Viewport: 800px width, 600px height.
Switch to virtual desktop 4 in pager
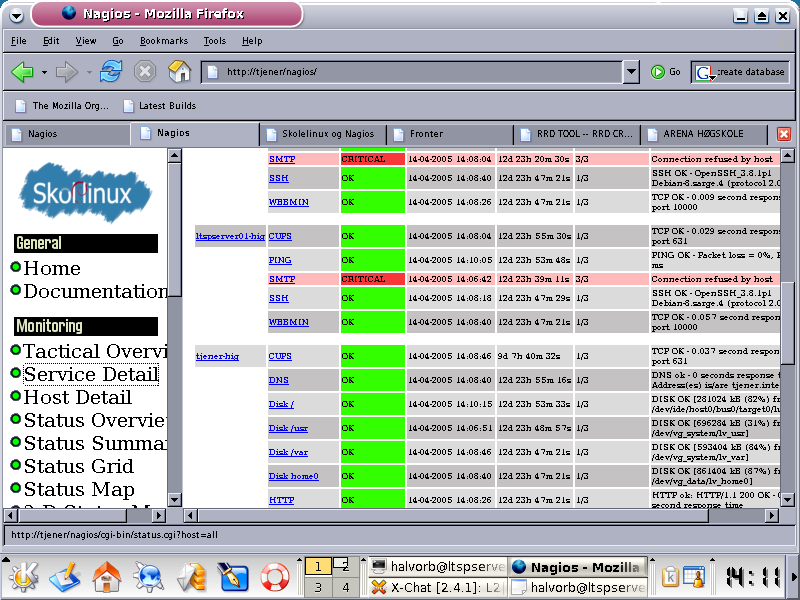click(x=345, y=588)
